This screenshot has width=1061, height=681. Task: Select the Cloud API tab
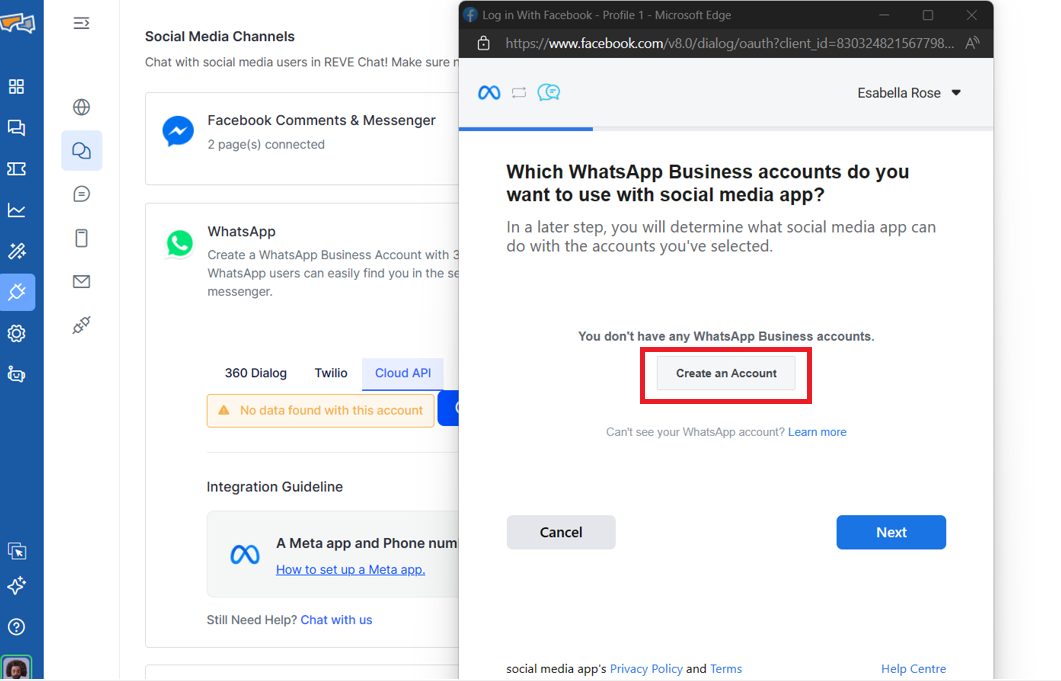coord(403,374)
